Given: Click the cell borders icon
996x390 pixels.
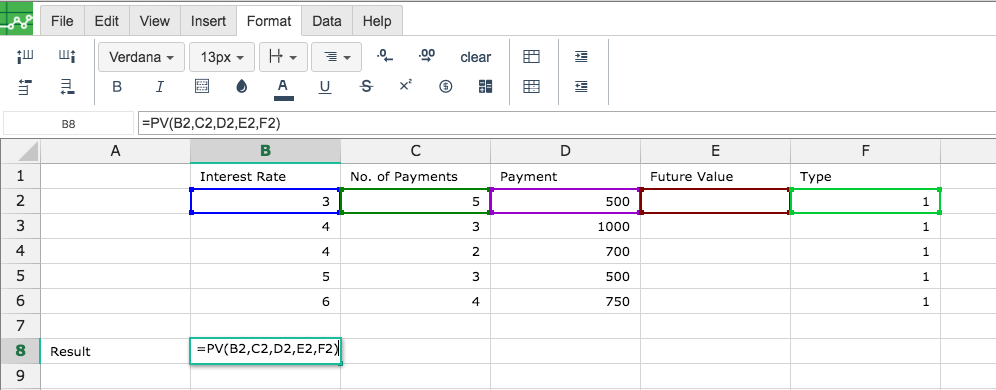Looking at the screenshot, I should tap(202, 86).
